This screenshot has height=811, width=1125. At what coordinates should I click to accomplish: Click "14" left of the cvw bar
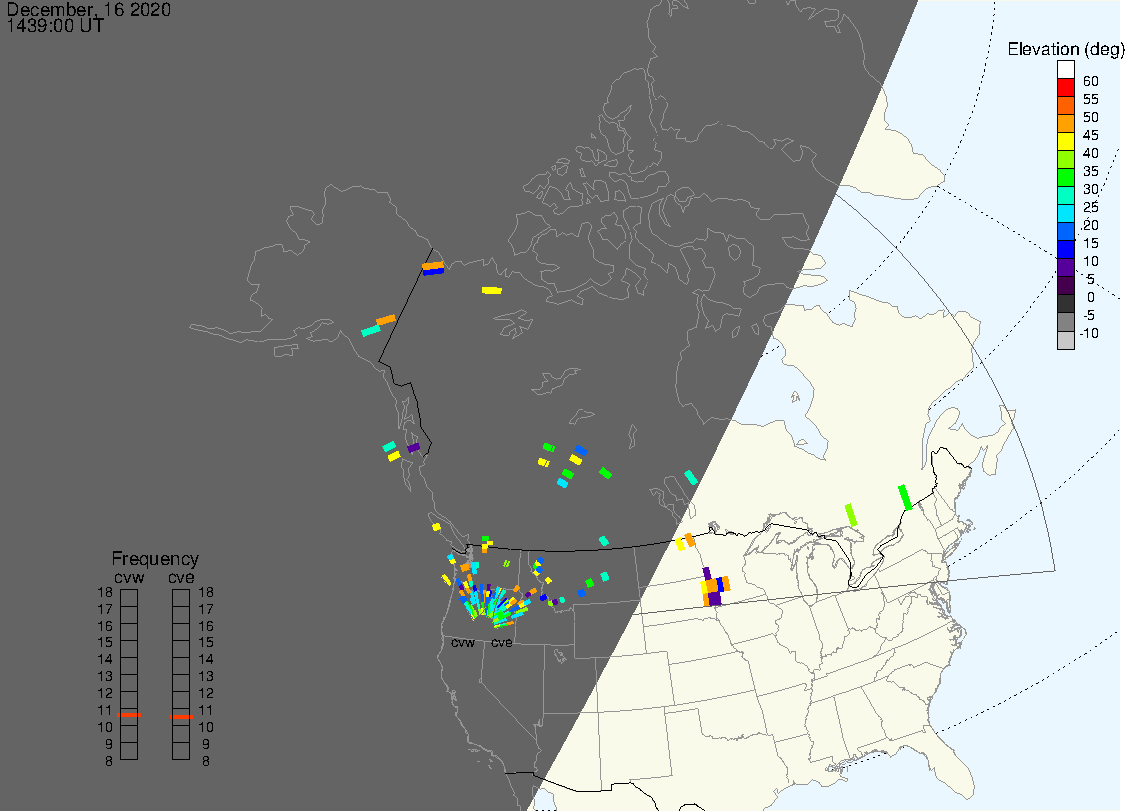[105, 659]
